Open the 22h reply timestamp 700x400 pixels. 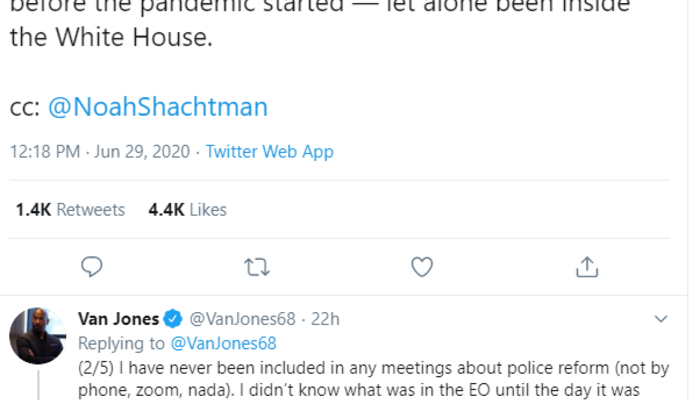tap(326, 320)
